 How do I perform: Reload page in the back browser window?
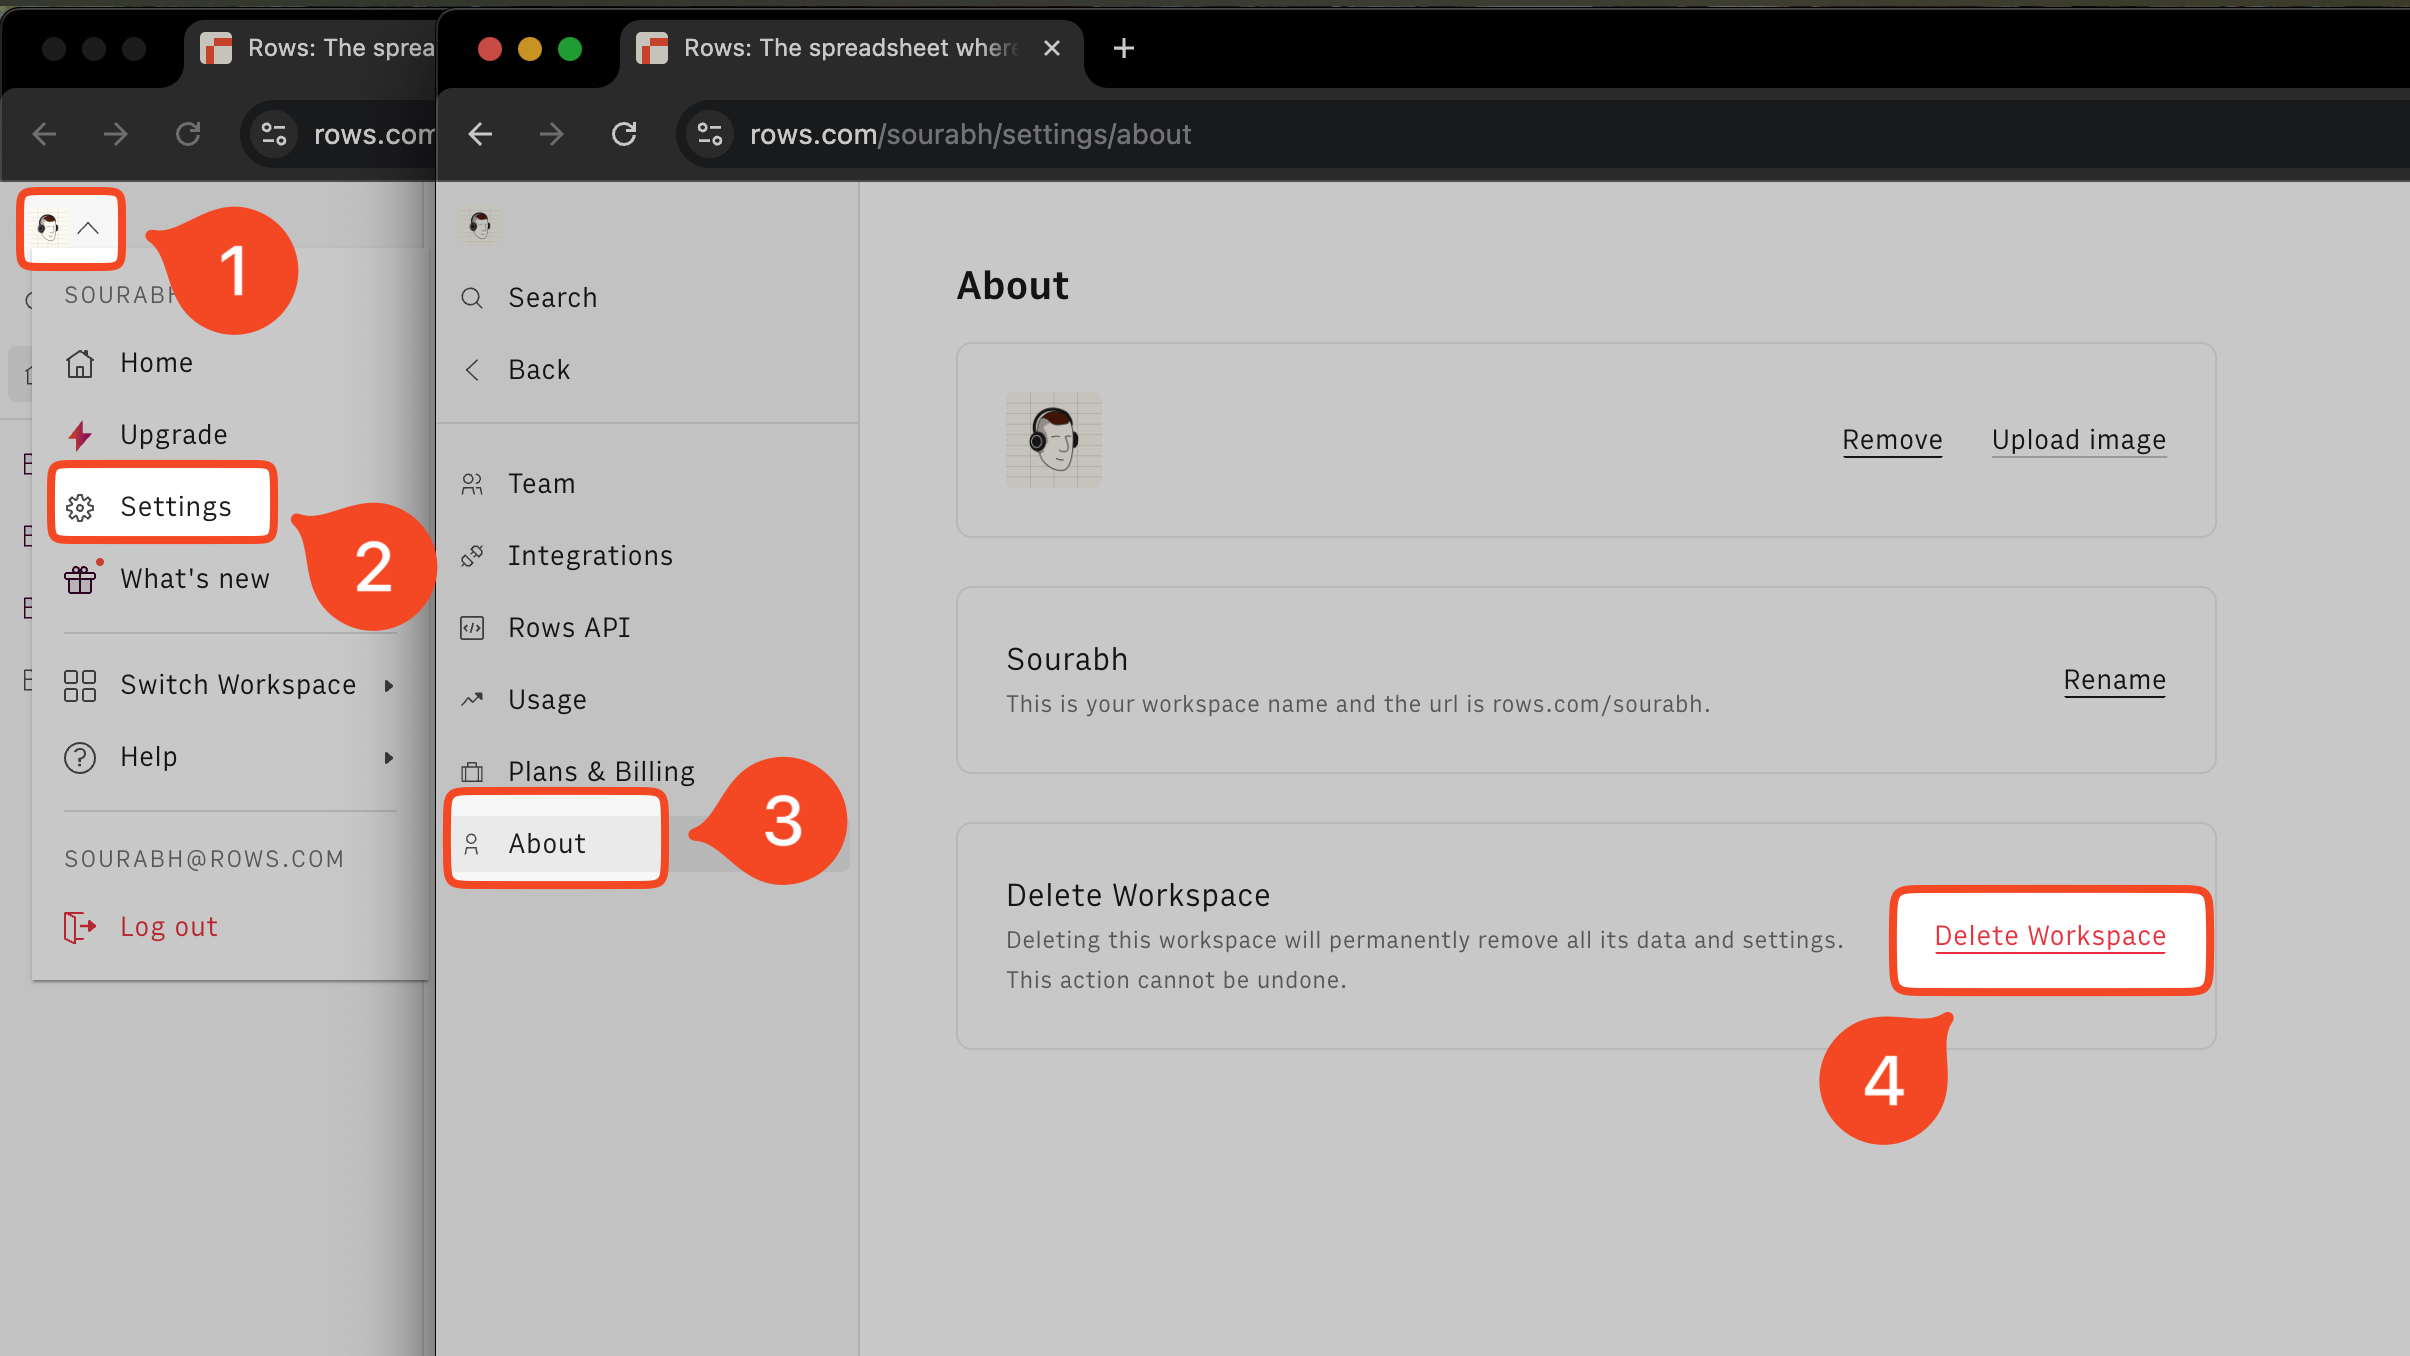click(188, 134)
